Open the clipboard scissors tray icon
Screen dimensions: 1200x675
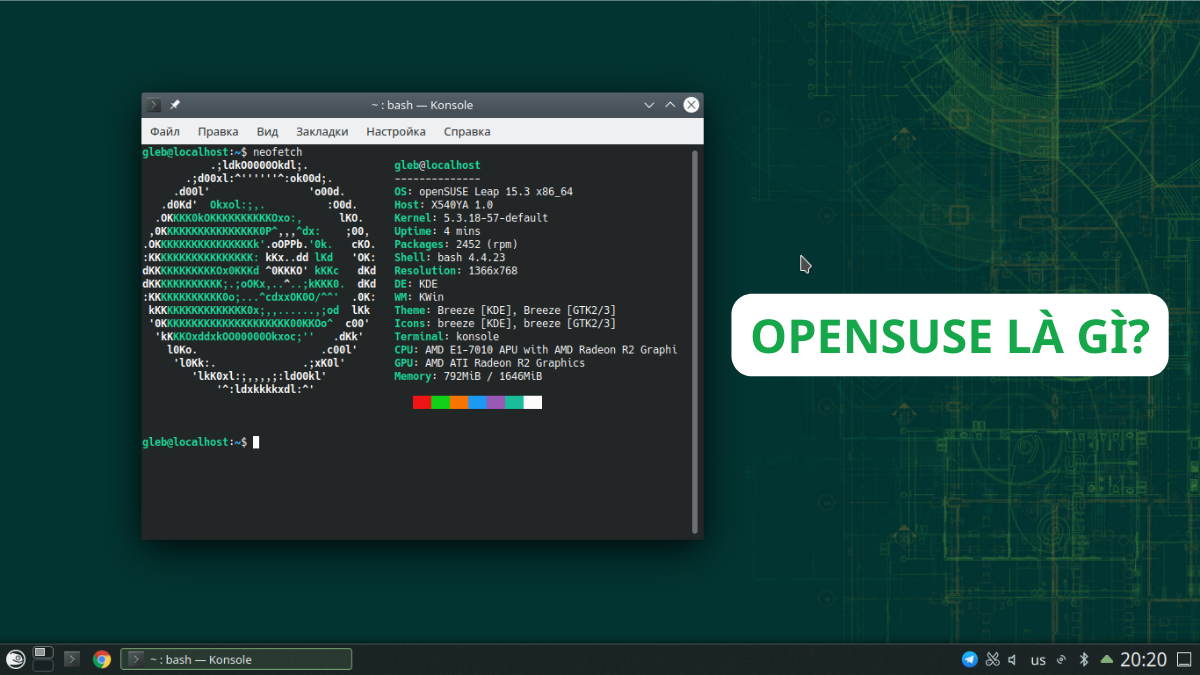(x=992, y=659)
